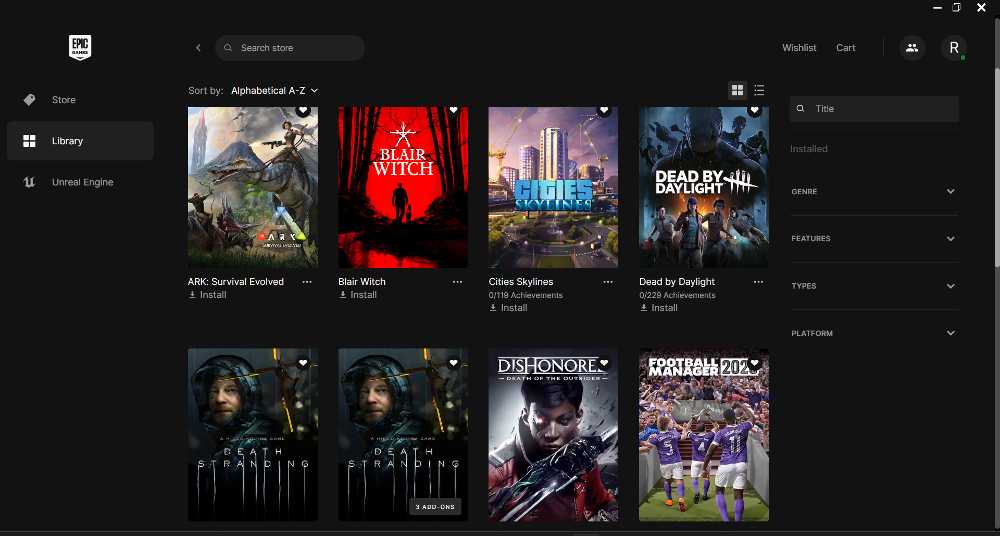This screenshot has width=1000, height=536.
Task: Open the Cities Skylines cover art
Action: [x=554, y=188]
